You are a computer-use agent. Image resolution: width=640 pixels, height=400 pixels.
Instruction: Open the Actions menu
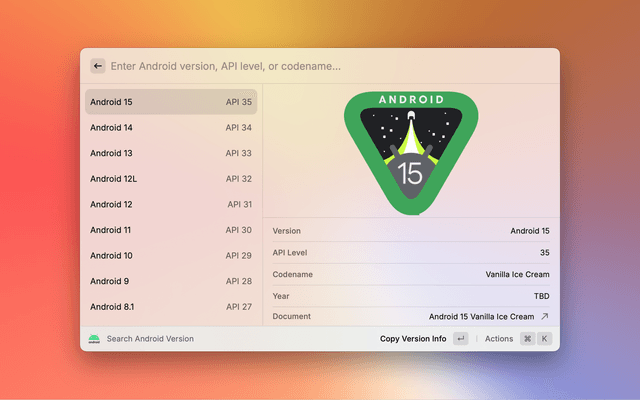[x=499, y=339]
